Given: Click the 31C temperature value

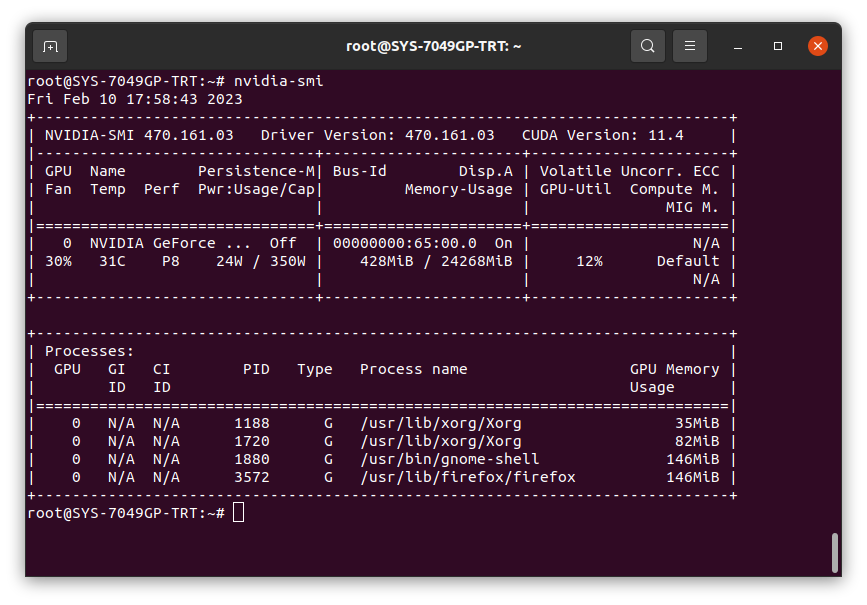Looking at the screenshot, I should pos(112,261).
